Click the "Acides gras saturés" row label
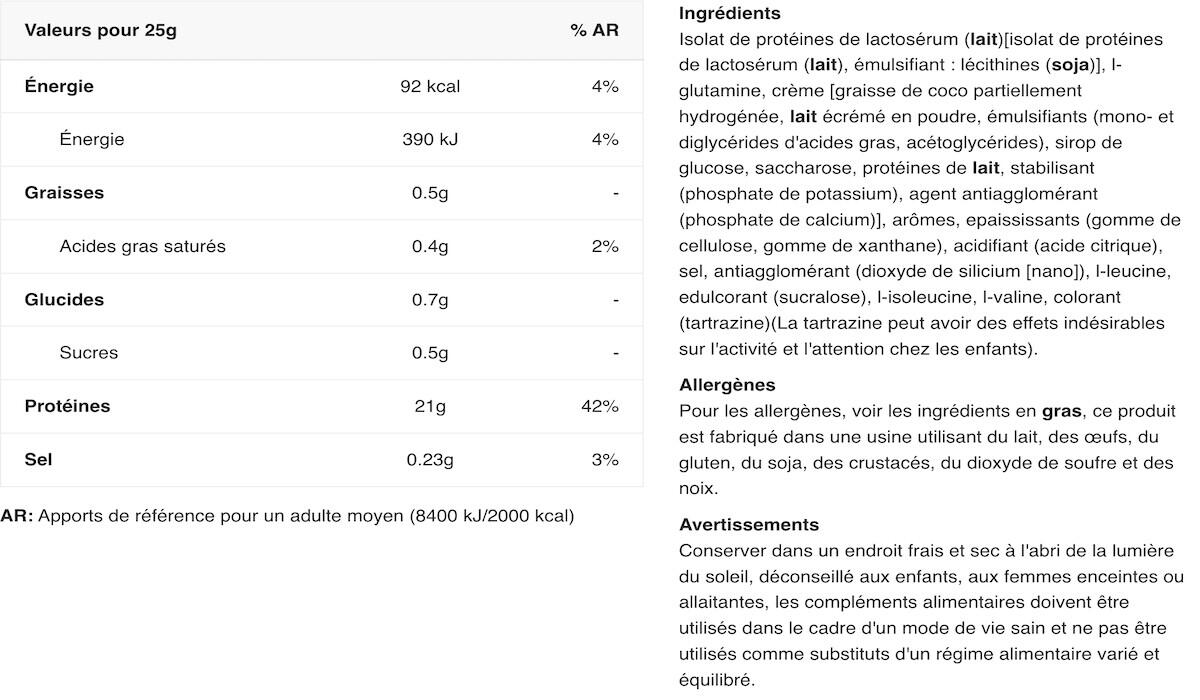The height and width of the screenshot is (700, 1200). pyautogui.click(x=142, y=246)
